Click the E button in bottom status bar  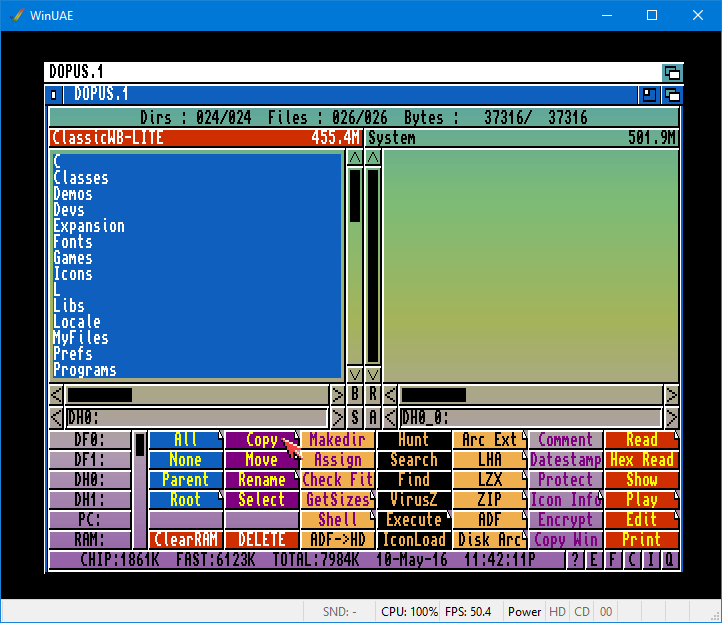click(x=594, y=559)
